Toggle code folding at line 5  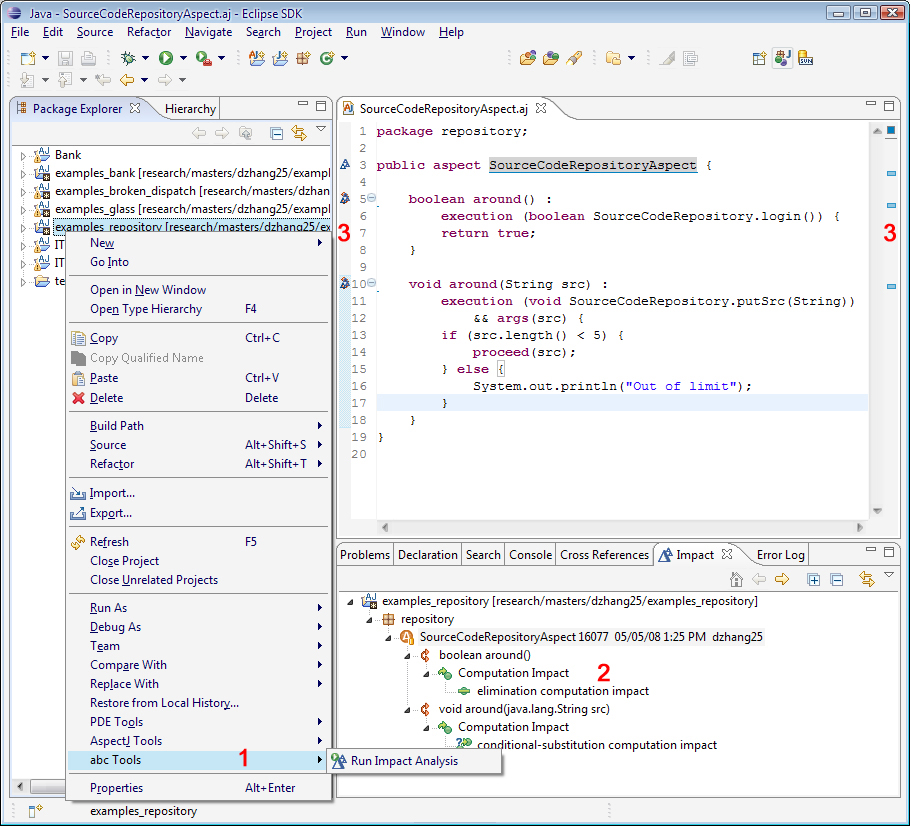[371, 198]
